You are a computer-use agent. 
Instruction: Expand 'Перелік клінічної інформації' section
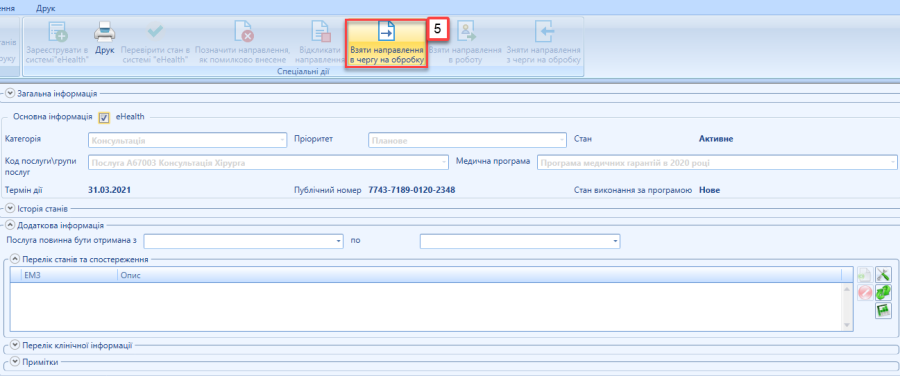tap(15, 346)
